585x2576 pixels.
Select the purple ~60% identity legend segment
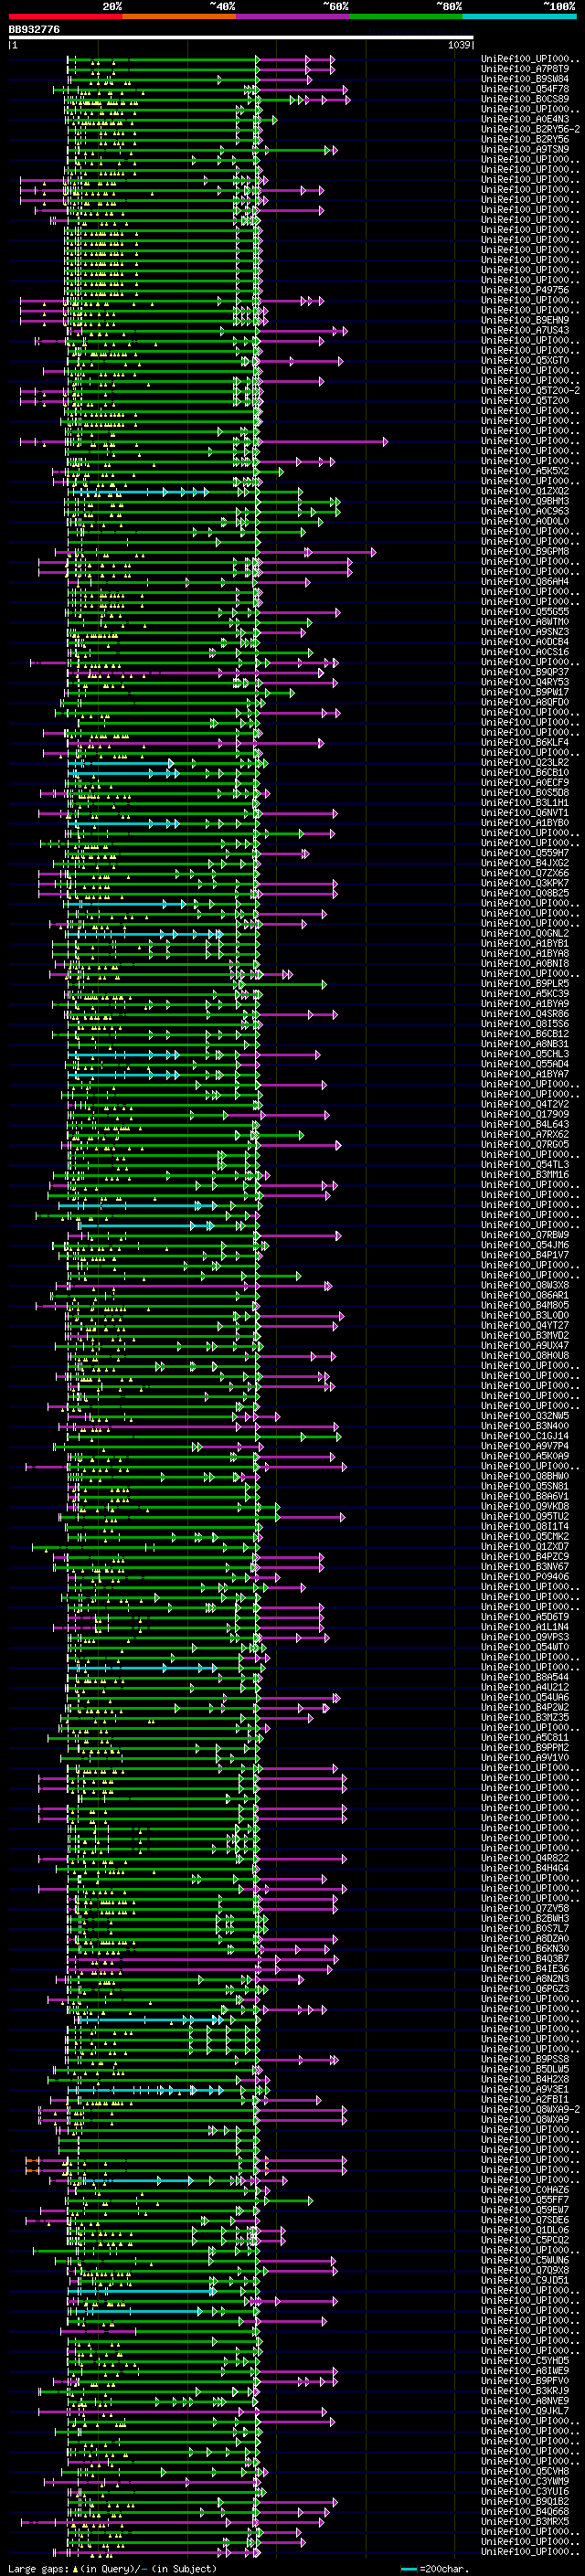(x=292, y=16)
